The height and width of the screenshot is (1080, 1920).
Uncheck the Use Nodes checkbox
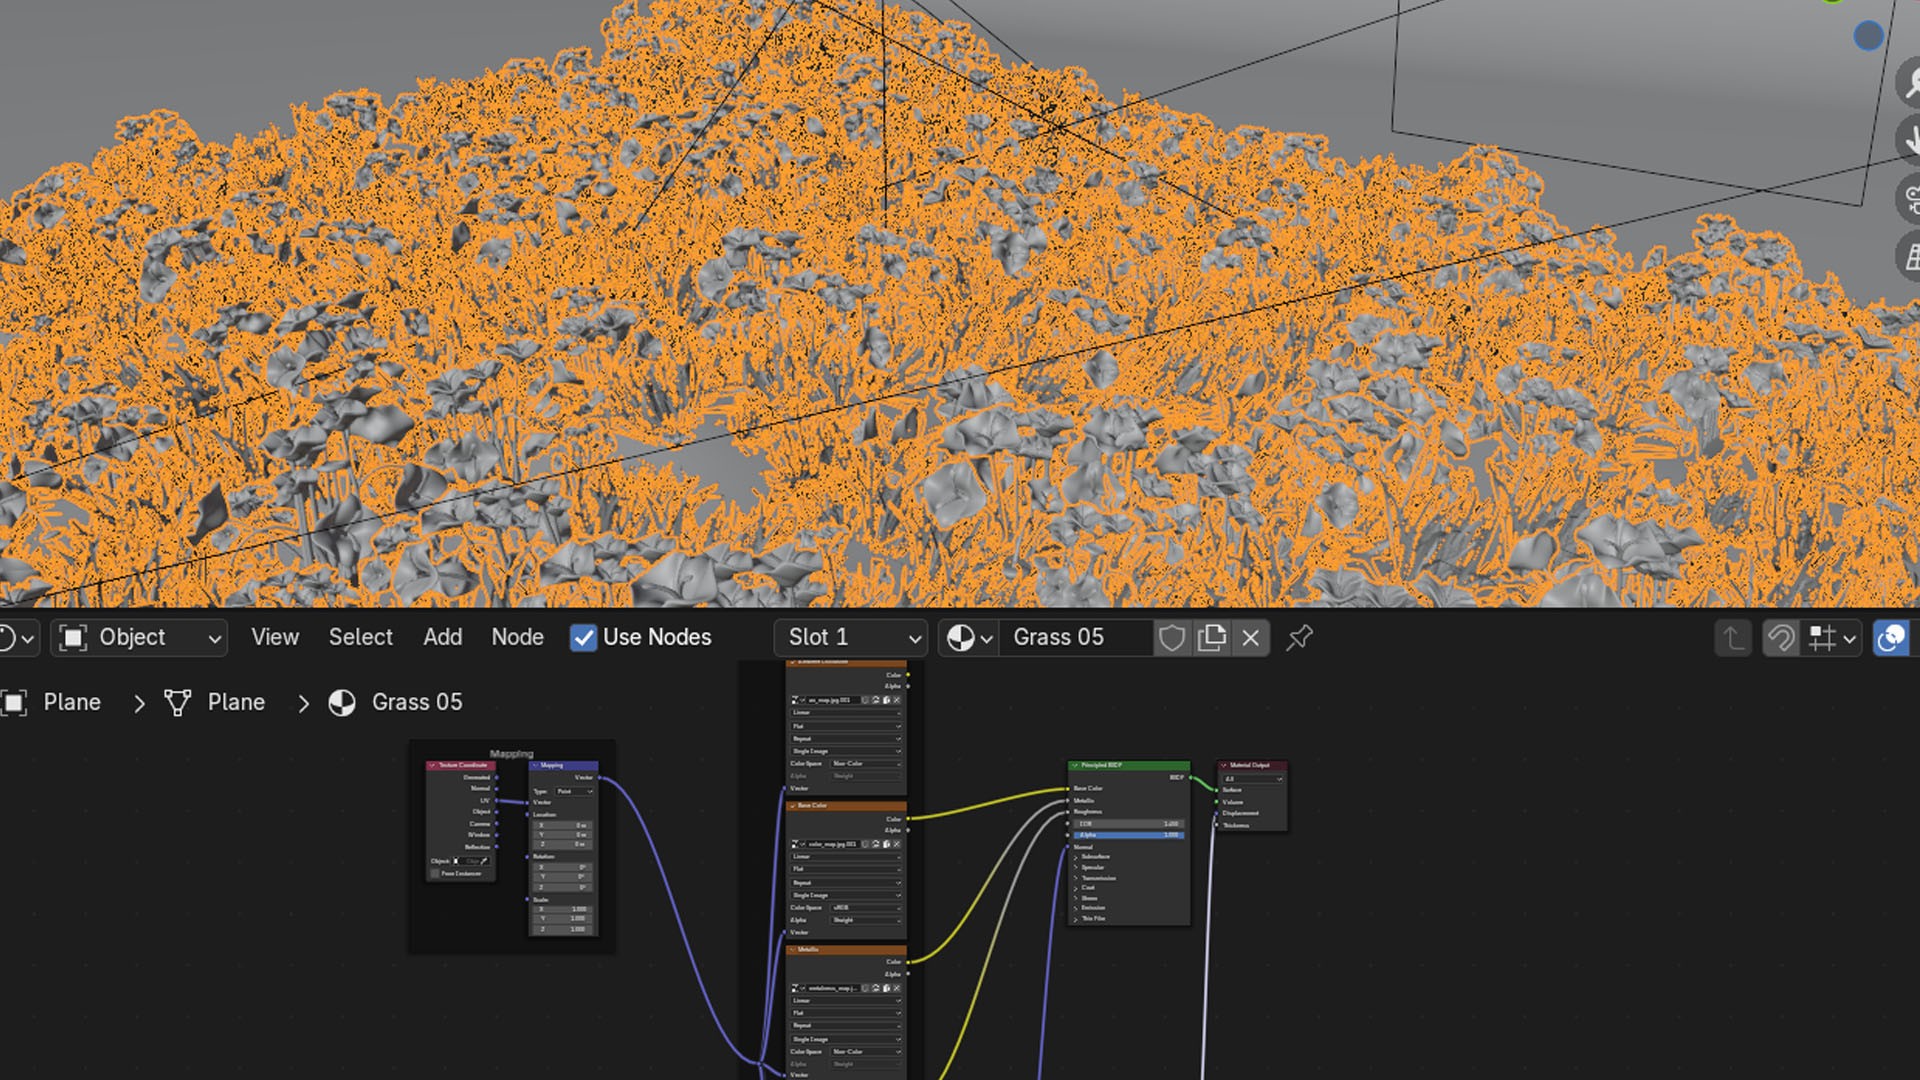coord(583,638)
